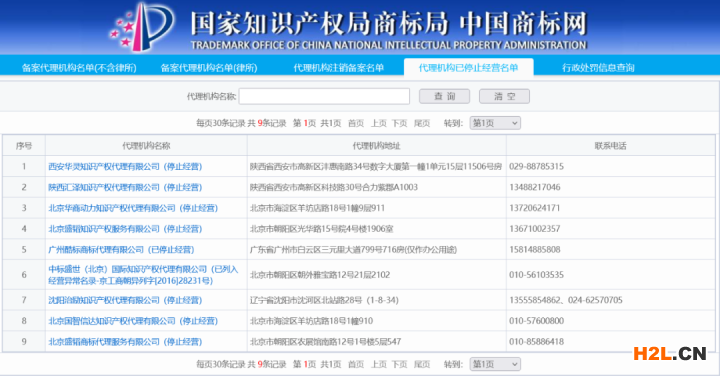Open the 代理机构注销备案名单 tab
Image resolution: width=720 pixels, height=376 pixels.
[x=338, y=68]
